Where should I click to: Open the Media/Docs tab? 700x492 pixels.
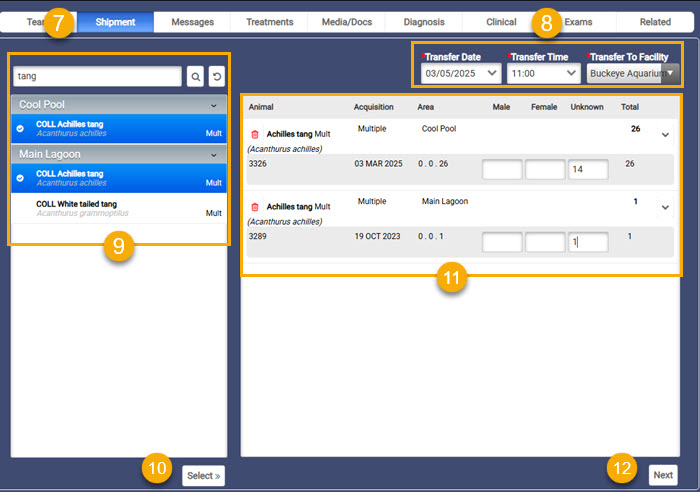[347, 22]
